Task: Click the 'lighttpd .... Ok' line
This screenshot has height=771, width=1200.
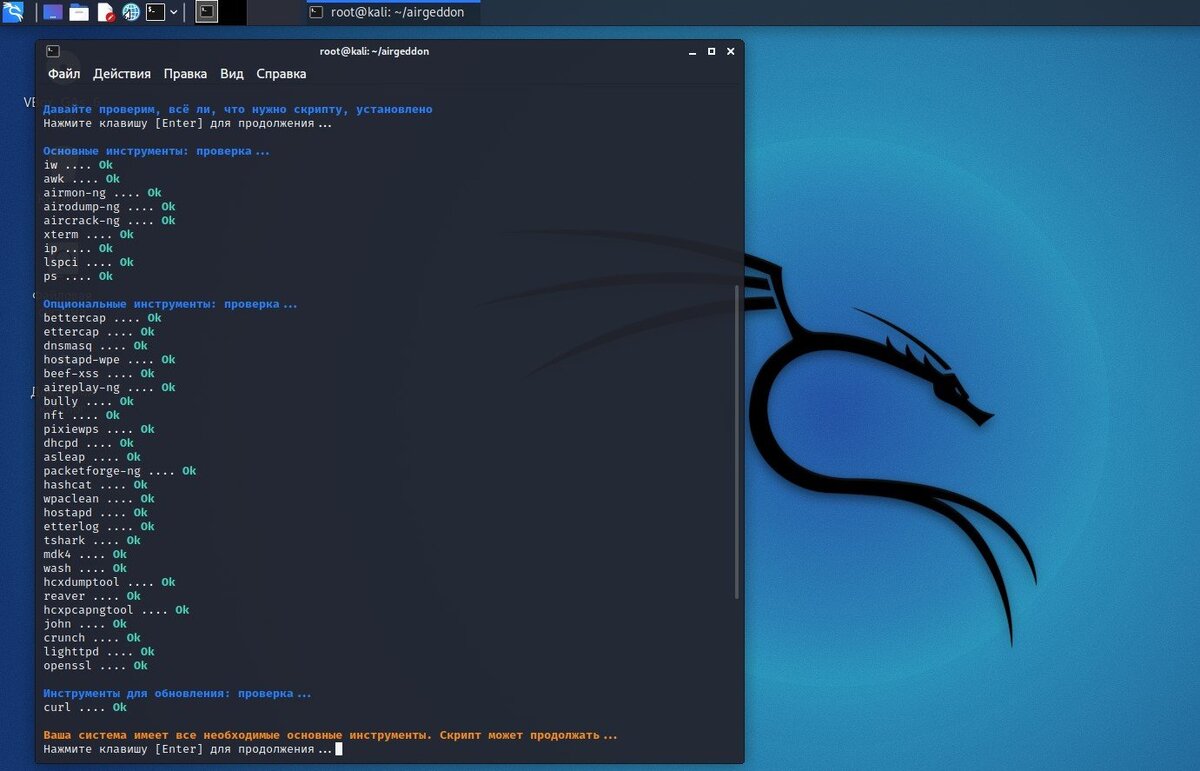Action: tap(99, 652)
